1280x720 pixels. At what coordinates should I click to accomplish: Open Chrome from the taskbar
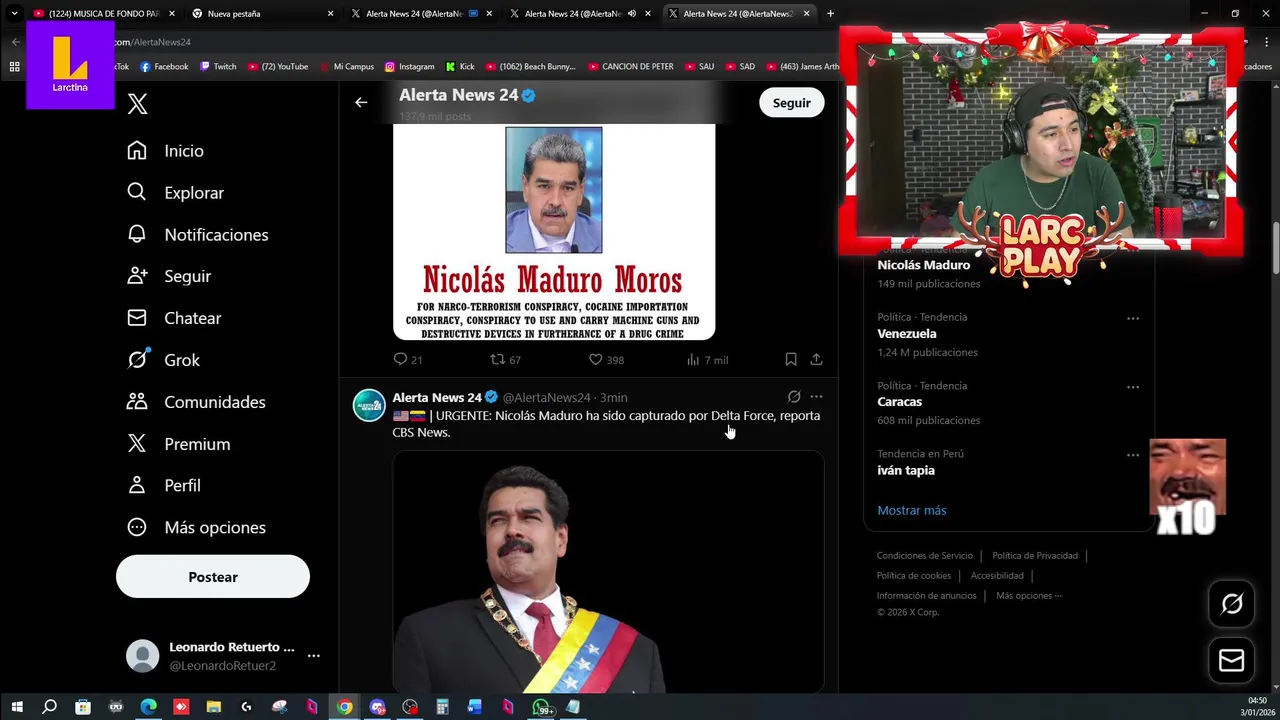344,707
